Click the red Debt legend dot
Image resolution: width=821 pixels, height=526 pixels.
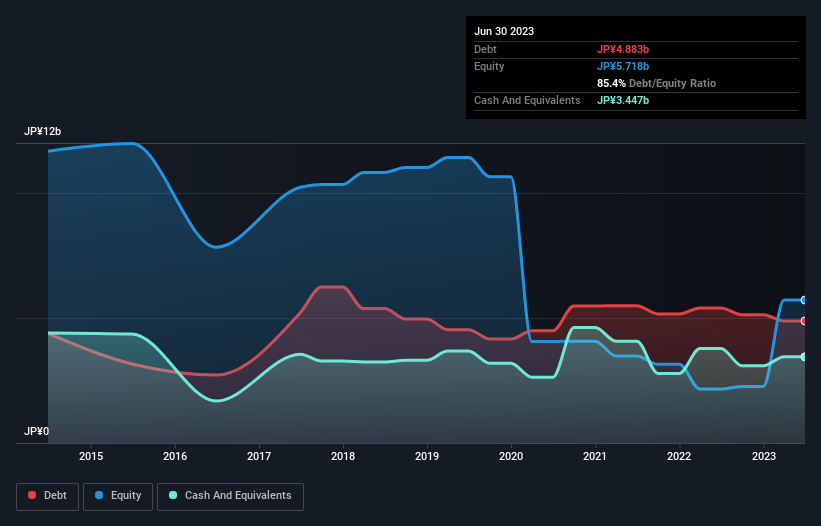[x=32, y=495]
